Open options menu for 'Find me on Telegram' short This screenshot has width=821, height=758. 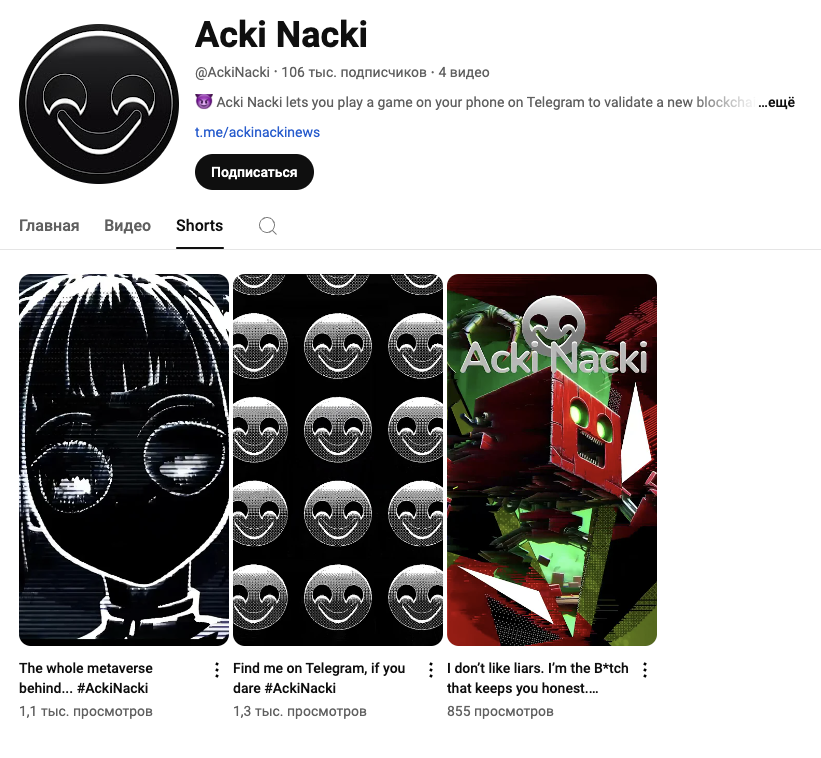tap(430, 670)
